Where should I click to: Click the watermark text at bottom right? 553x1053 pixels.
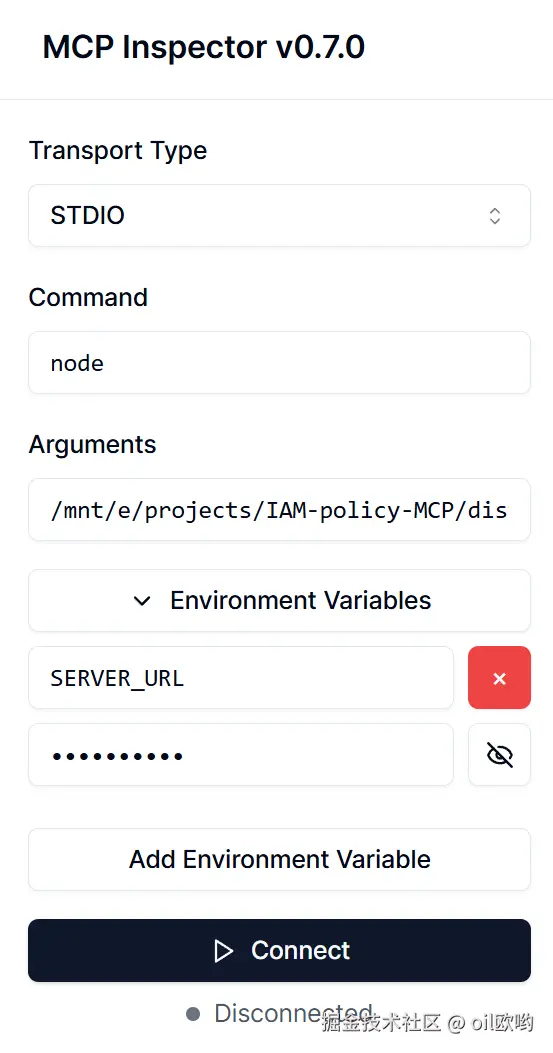[x=427, y=1023]
